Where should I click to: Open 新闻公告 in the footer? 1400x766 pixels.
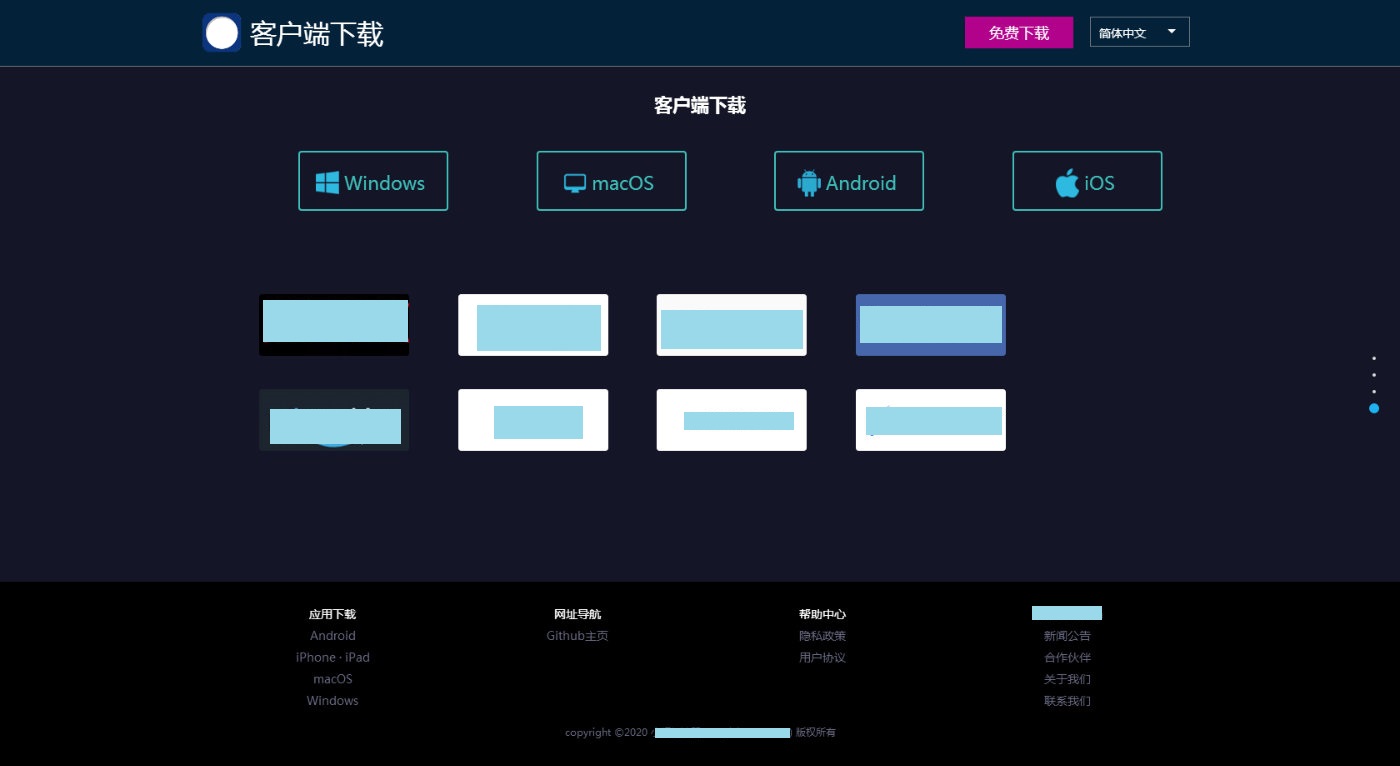click(1067, 636)
